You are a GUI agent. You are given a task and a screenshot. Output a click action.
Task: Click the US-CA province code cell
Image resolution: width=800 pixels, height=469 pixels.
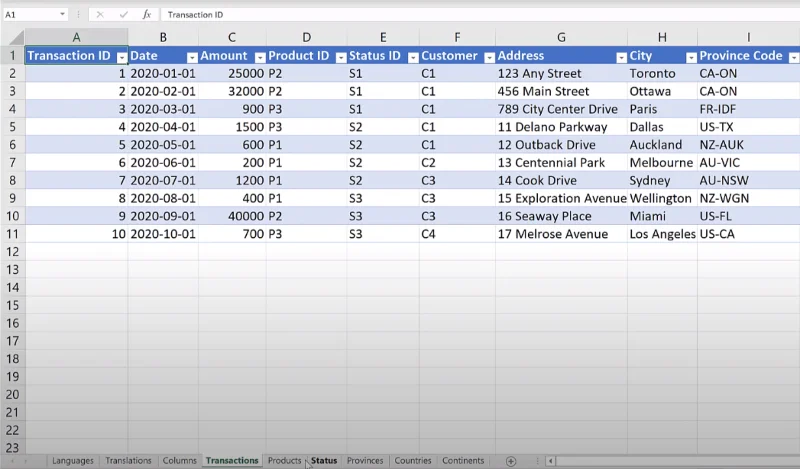coord(748,234)
